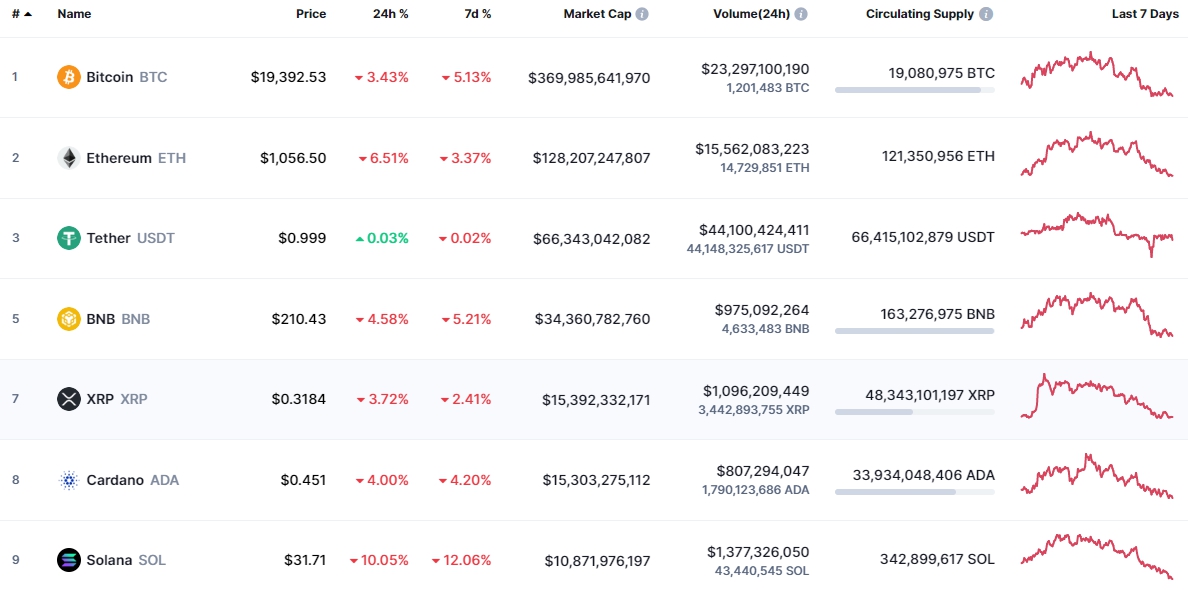Click Tether volume $44,100,424,411
The height and width of the screenshot is (594, 1188).
point(752,230)
